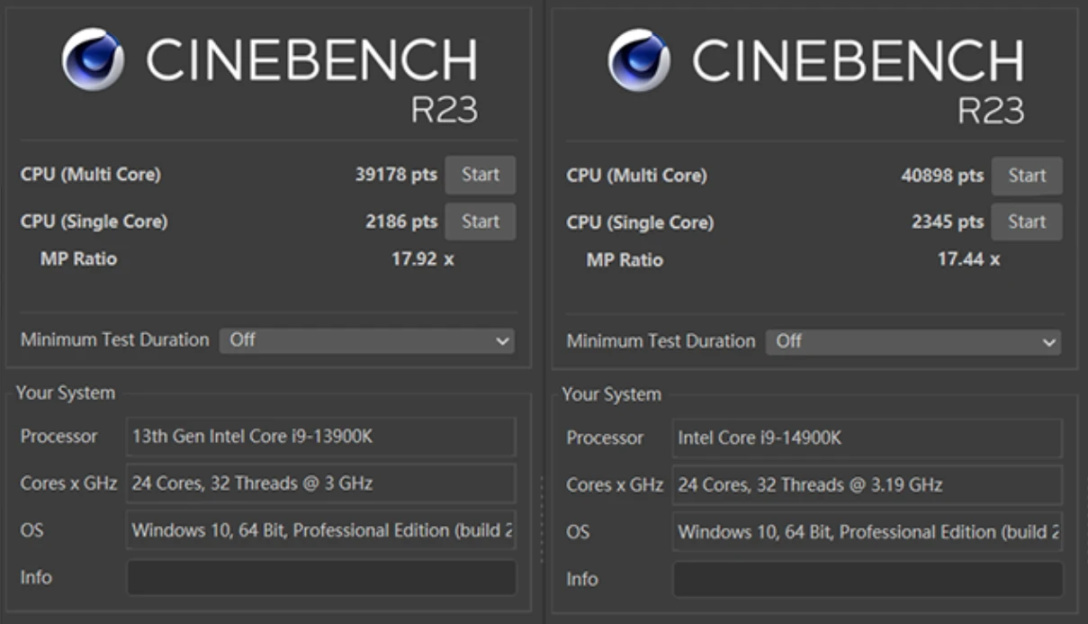This screenshot has width=1088, height=624.
Task: Click the Processor field showing 13th Gen i9-13900K
Action: (320, 437)
